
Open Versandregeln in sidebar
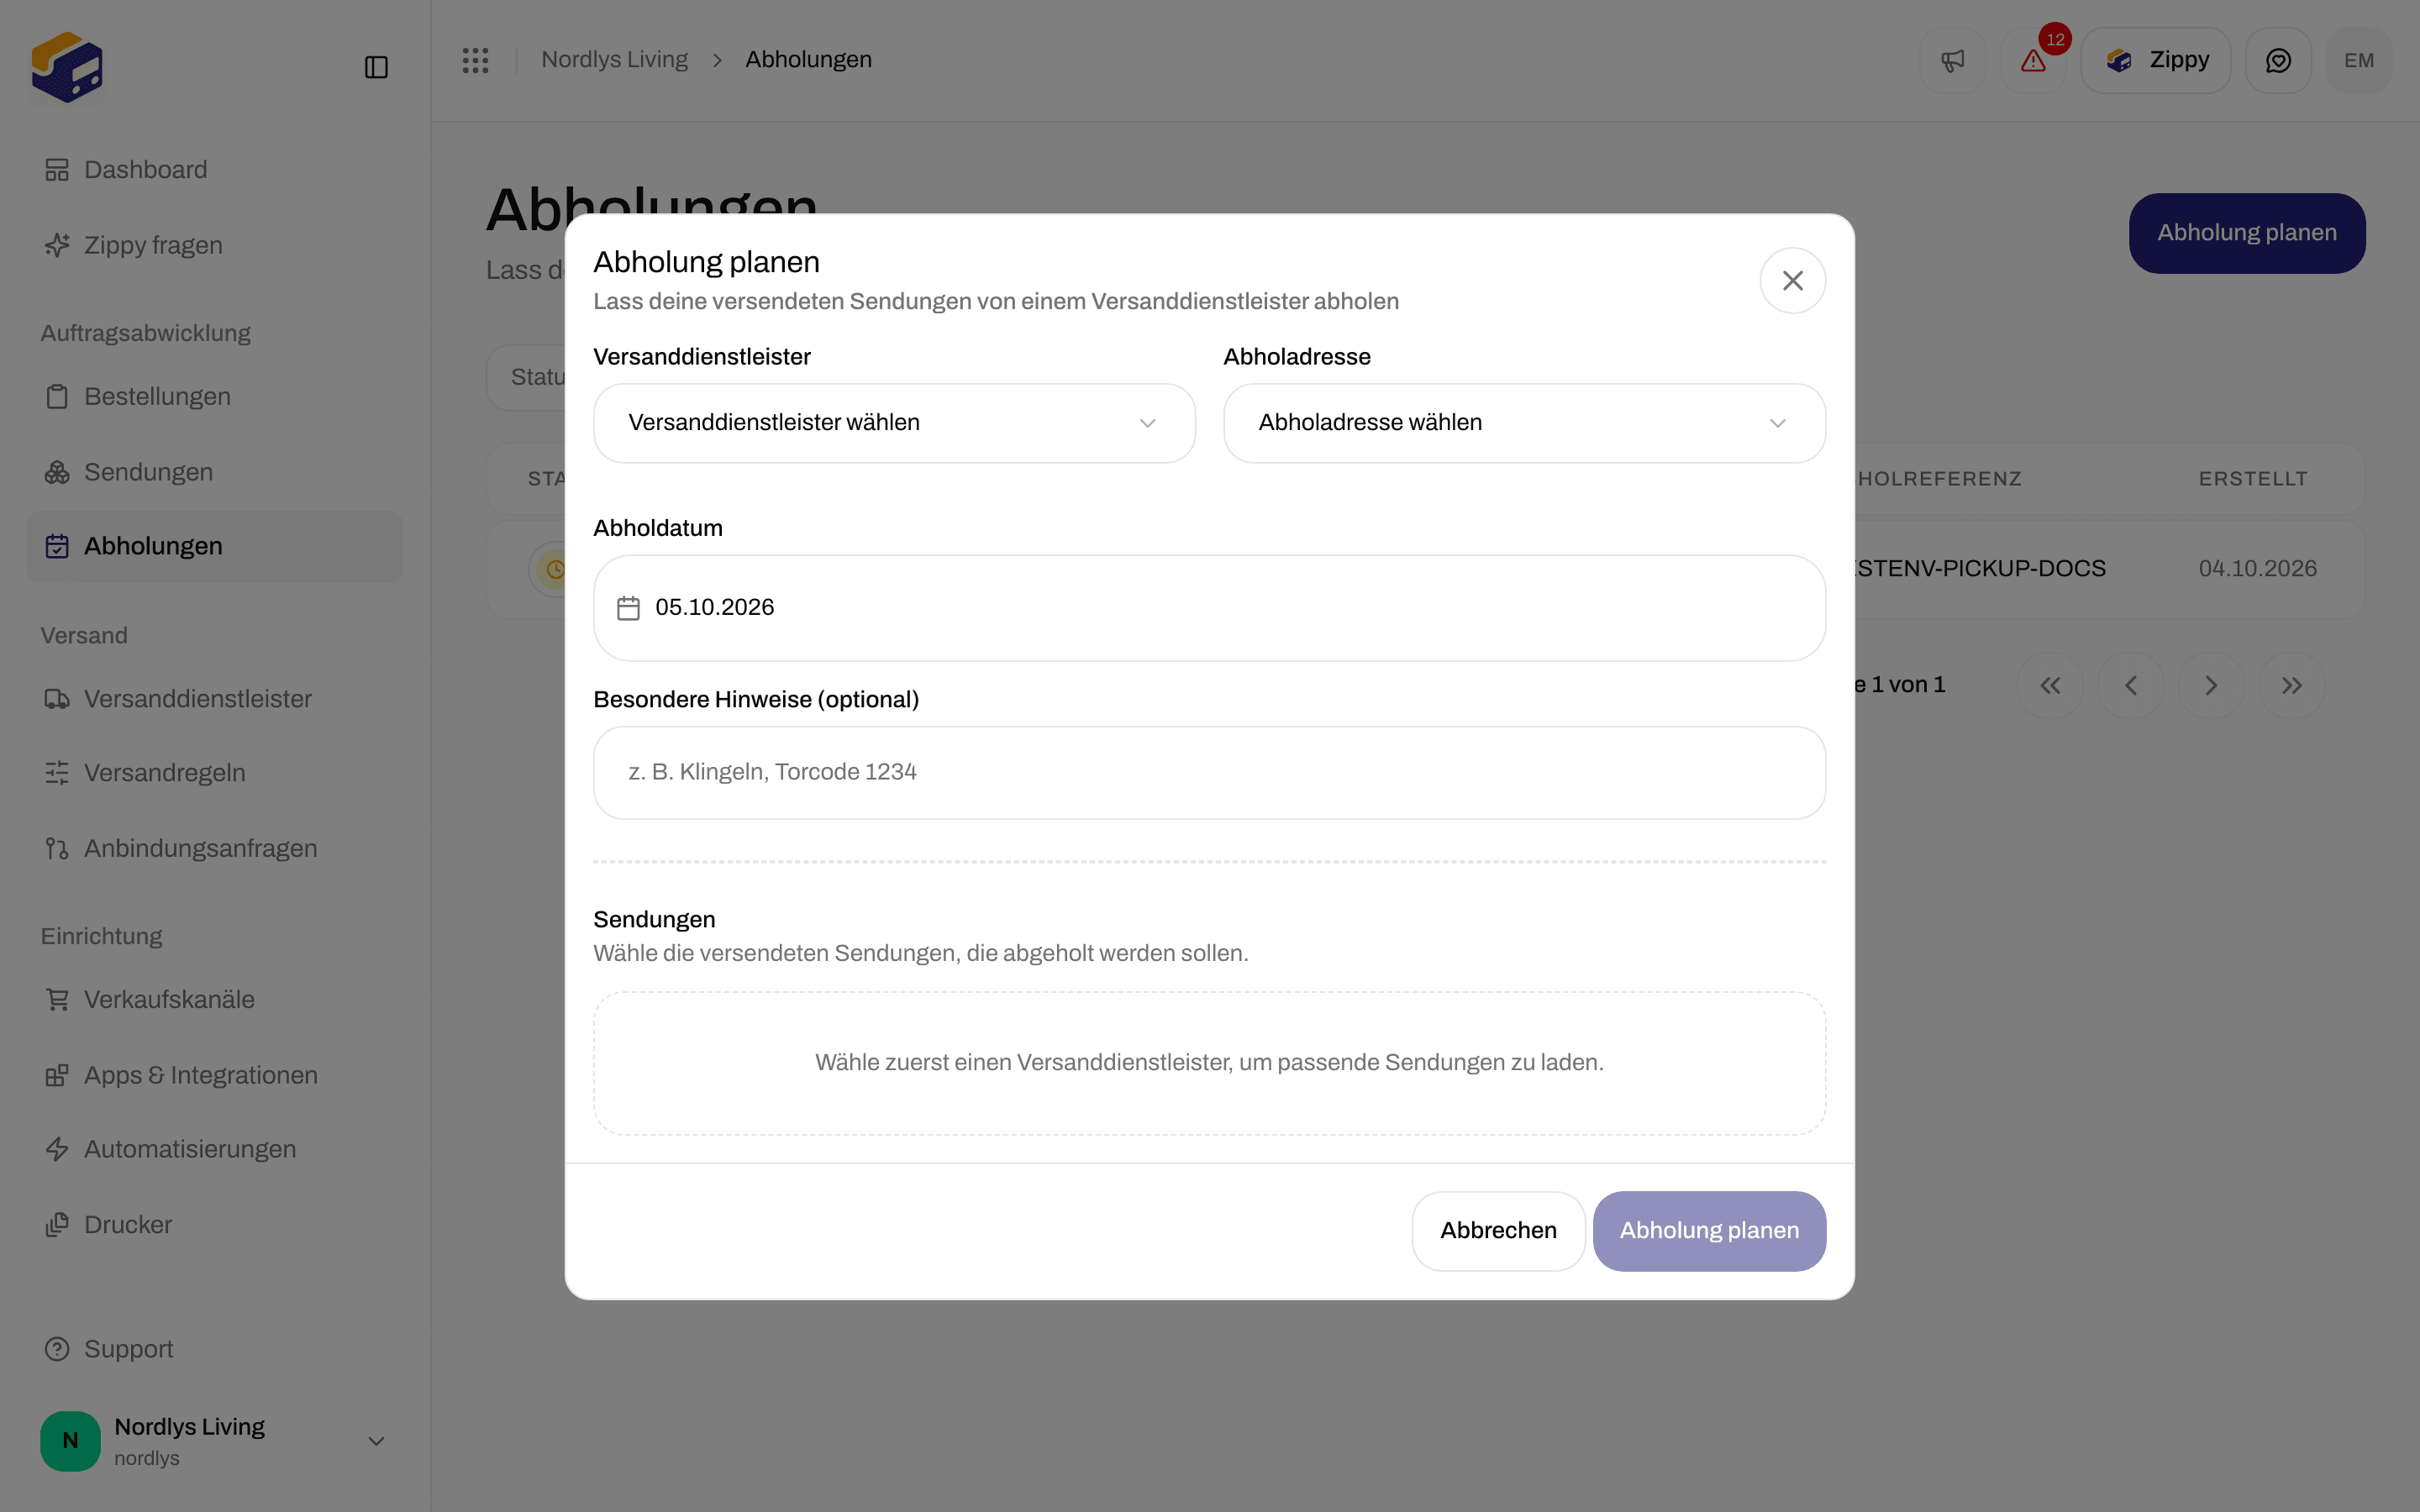(215, 773)
